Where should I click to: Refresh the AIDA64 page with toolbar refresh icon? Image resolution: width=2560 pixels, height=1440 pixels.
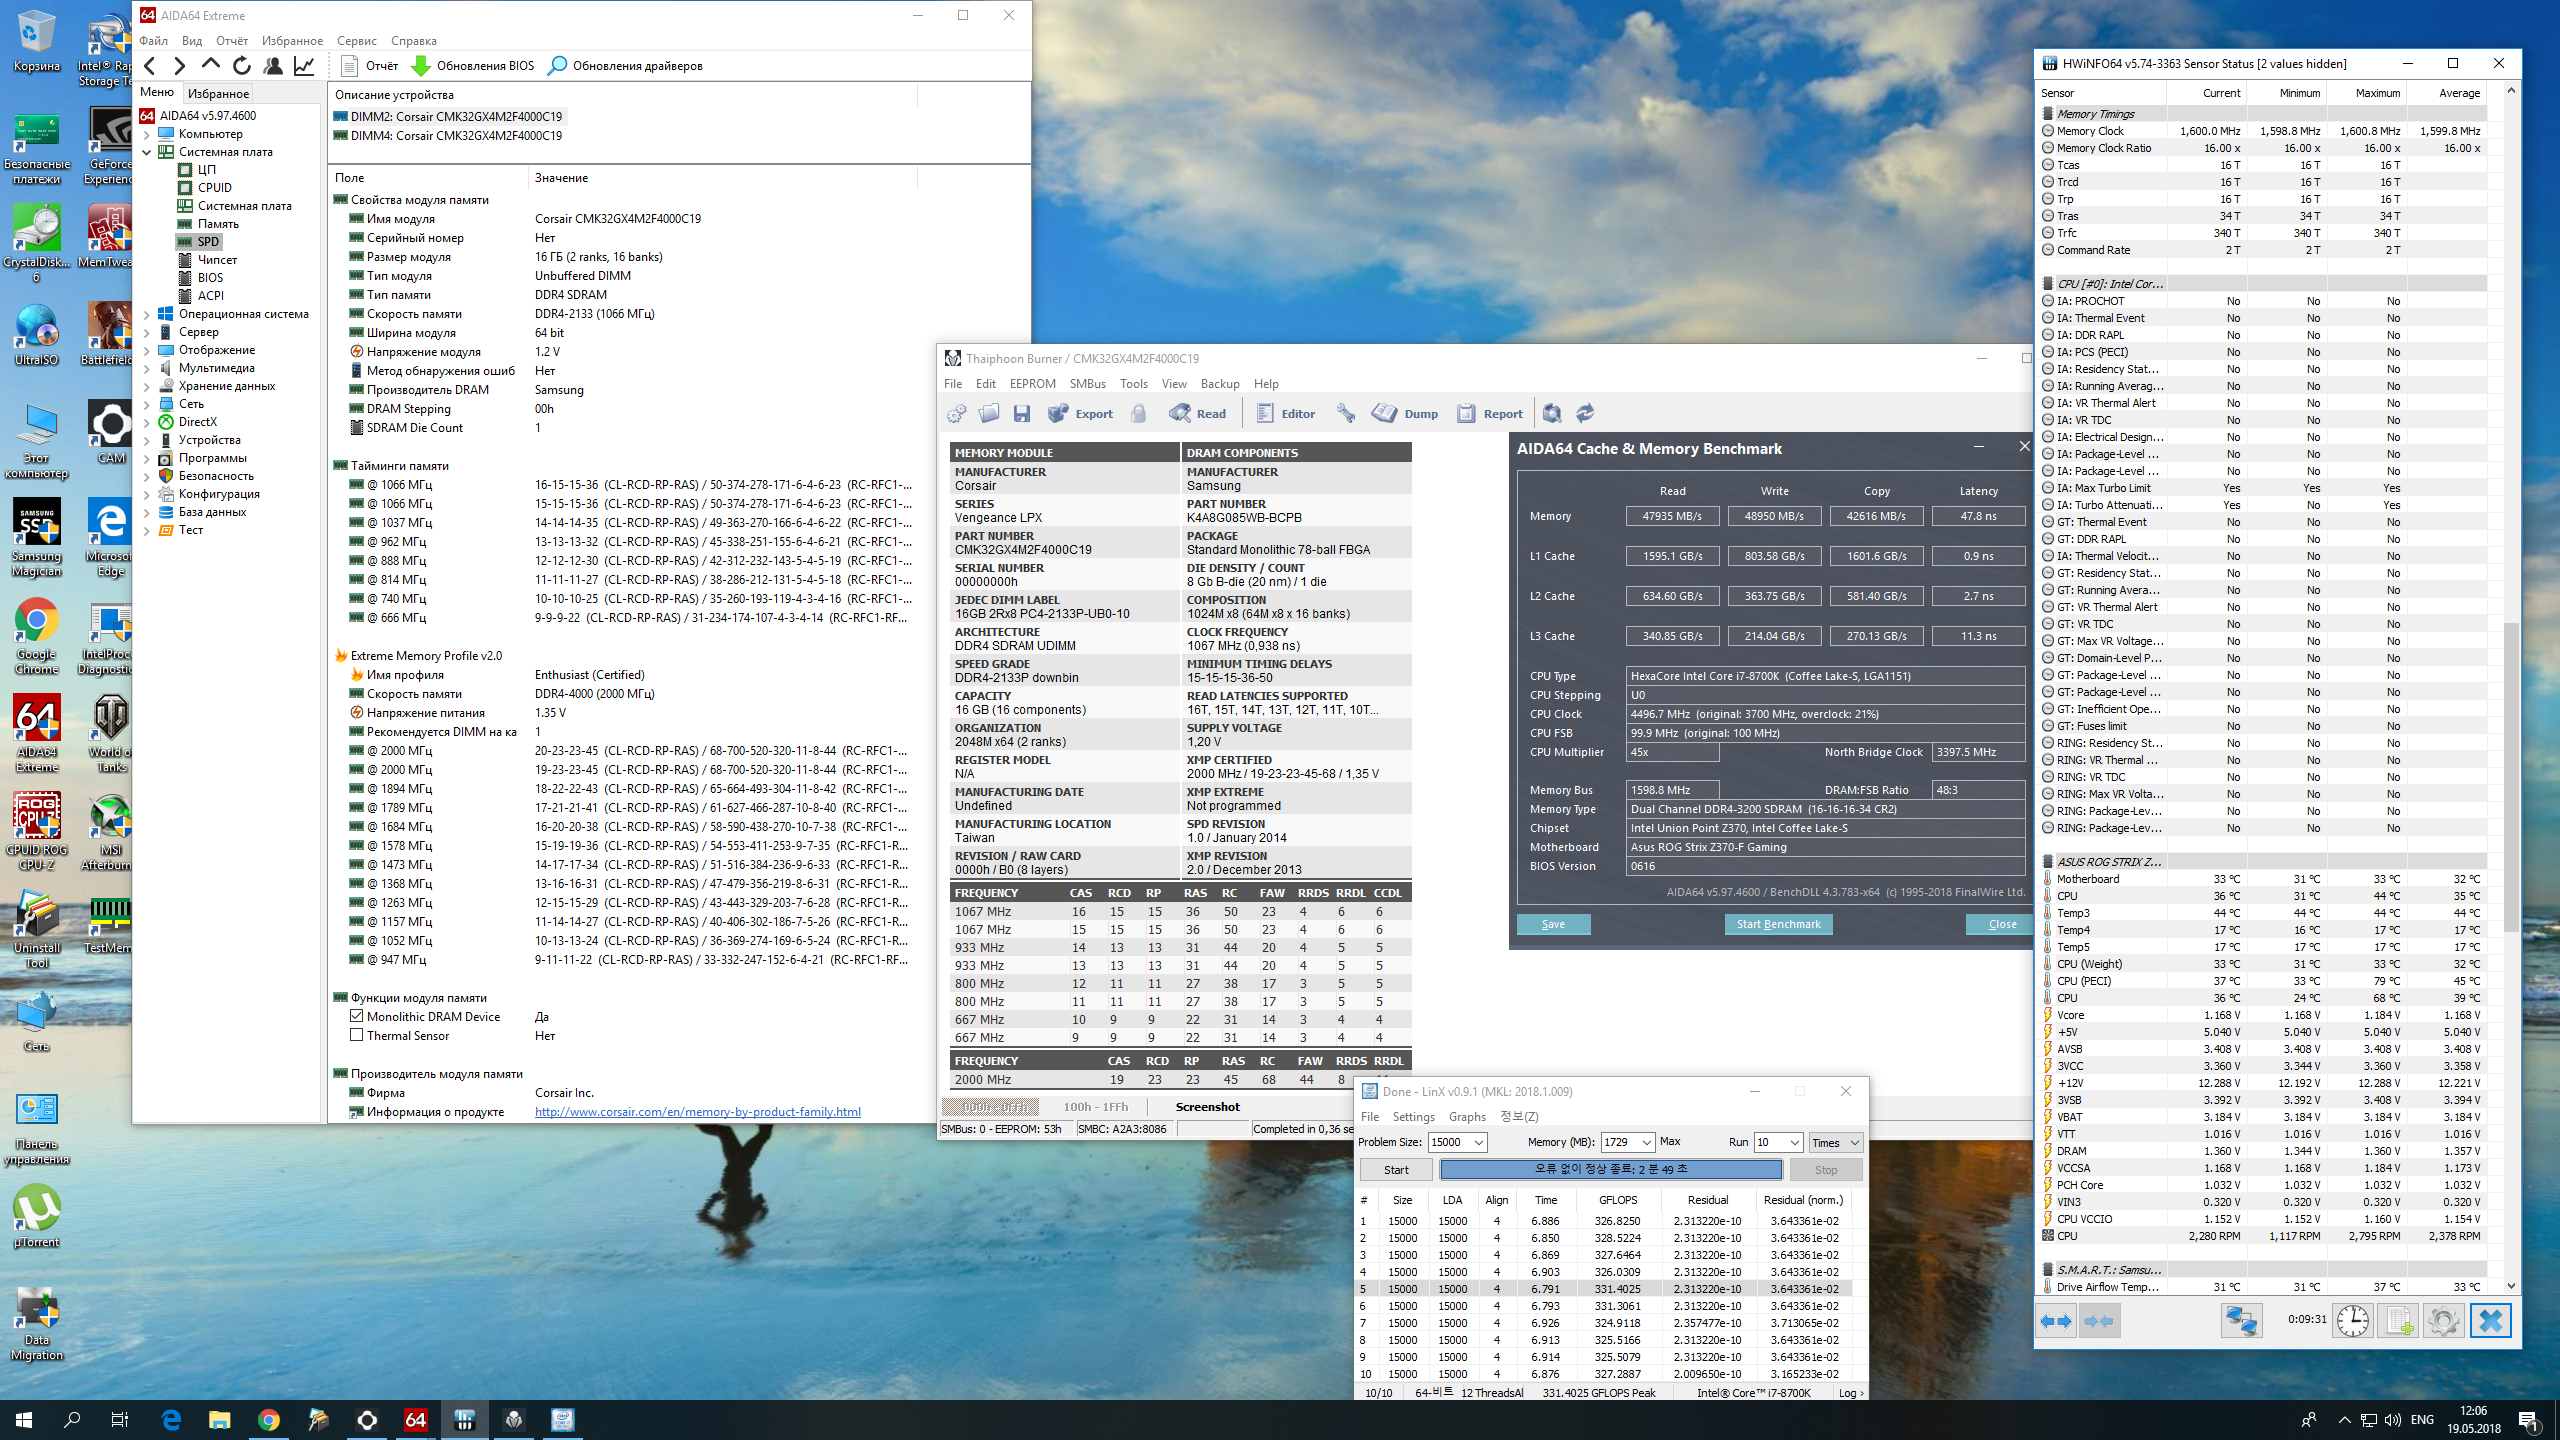[242, 66]
